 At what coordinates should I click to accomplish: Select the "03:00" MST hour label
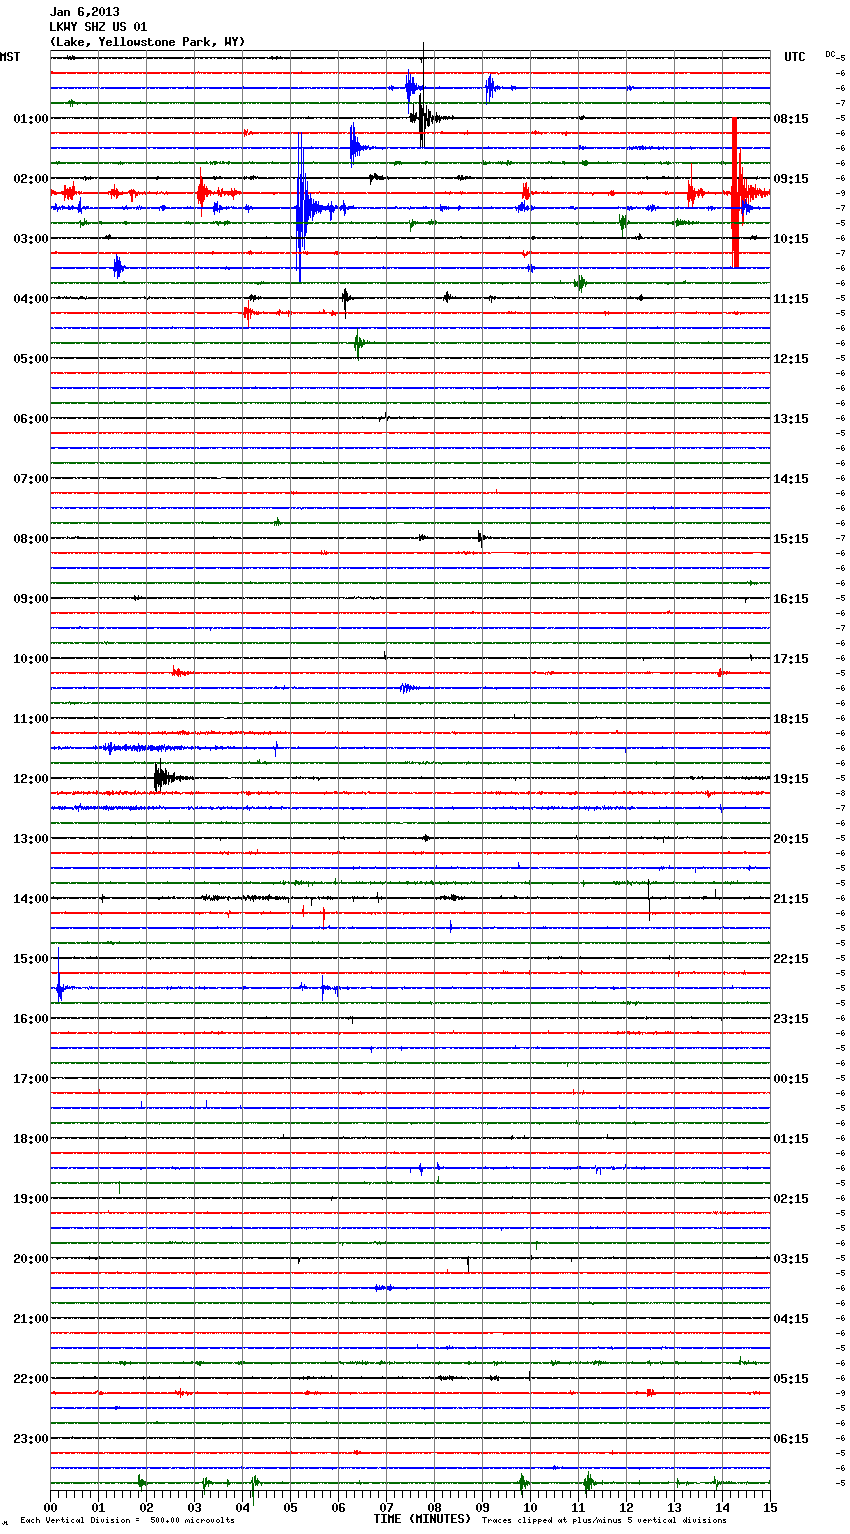click(31, 238)
